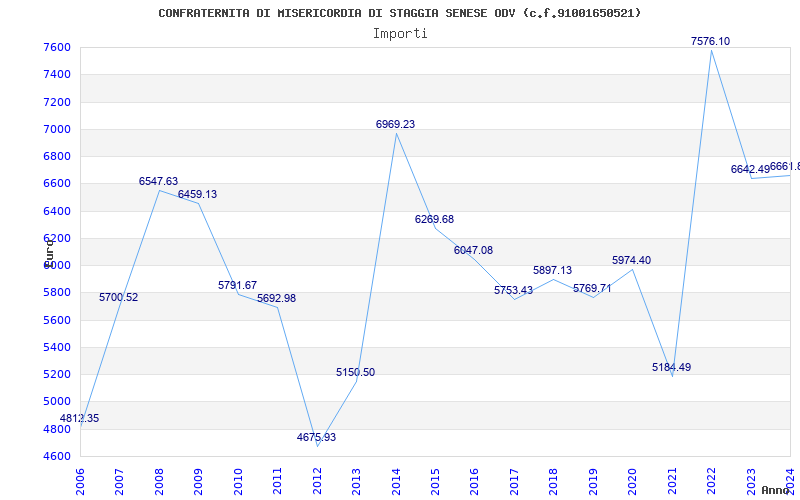
Task: Click the 2006 x-axis year label
Action: [x=80, y=481]
